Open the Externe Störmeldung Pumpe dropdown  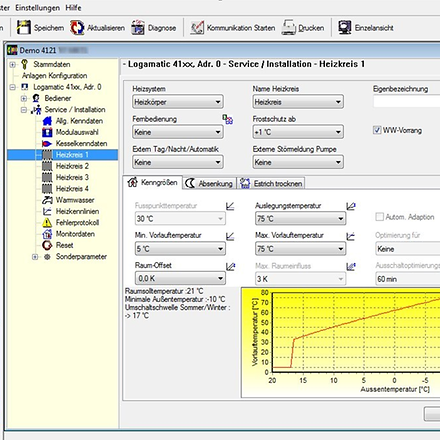pyautogui.click(x=298, y=162)
